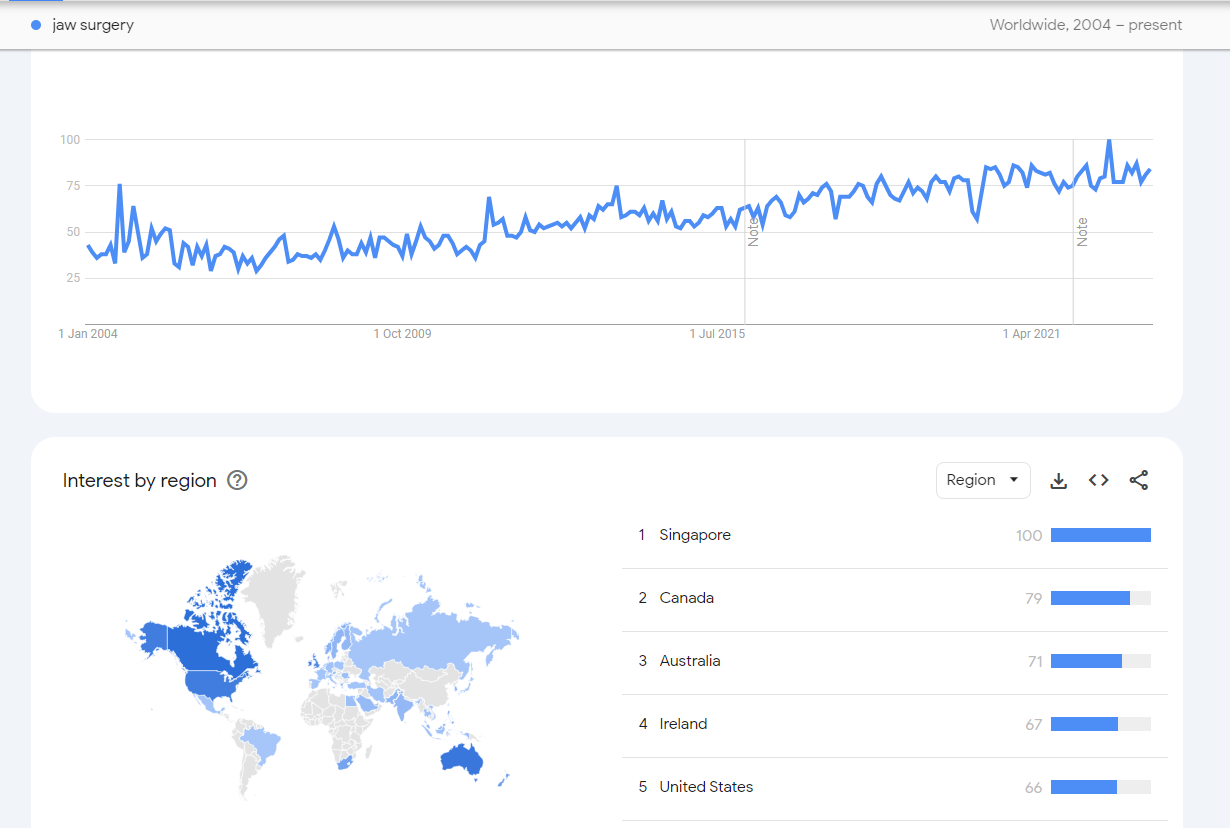This screenshot has width=1230, height=828.
Task: Select Singapore in the region list
Action: 695,535
